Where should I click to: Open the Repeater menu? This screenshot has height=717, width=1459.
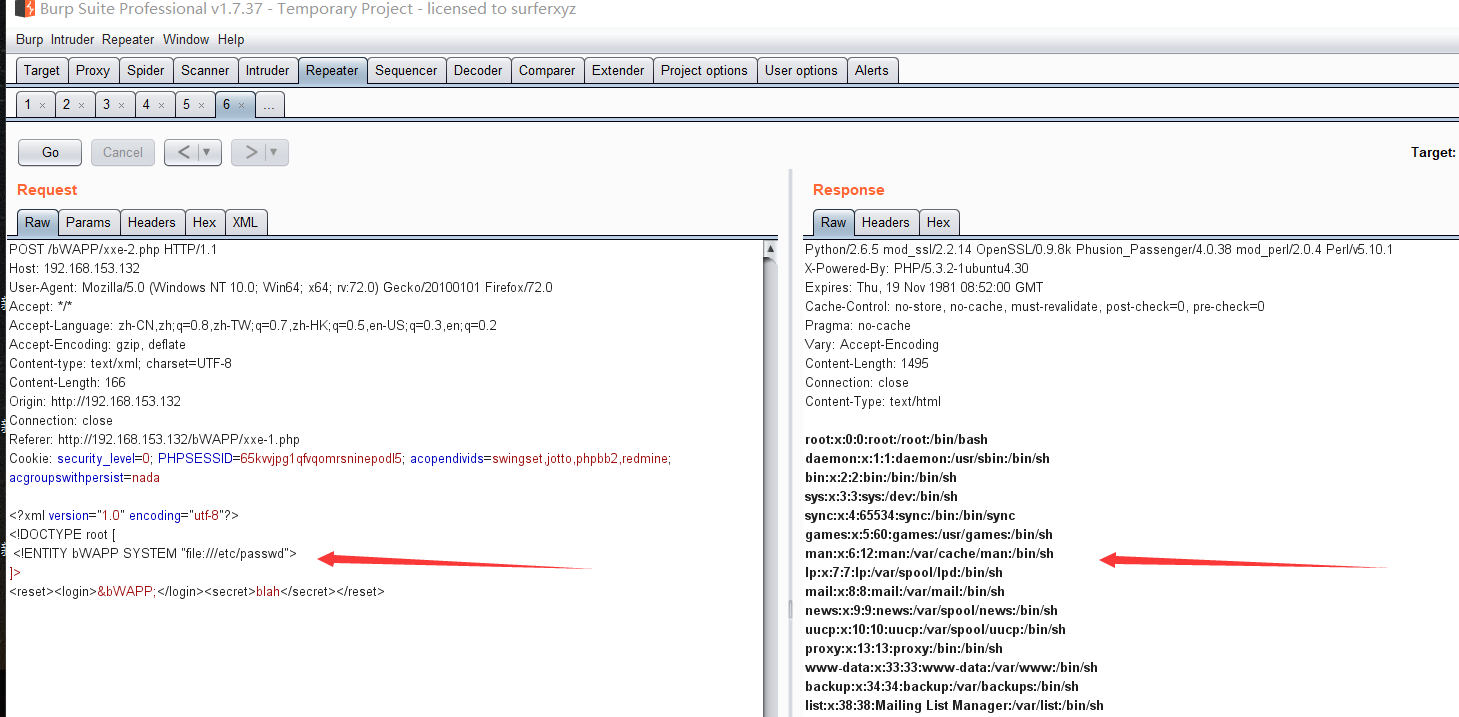coord(128,40)
